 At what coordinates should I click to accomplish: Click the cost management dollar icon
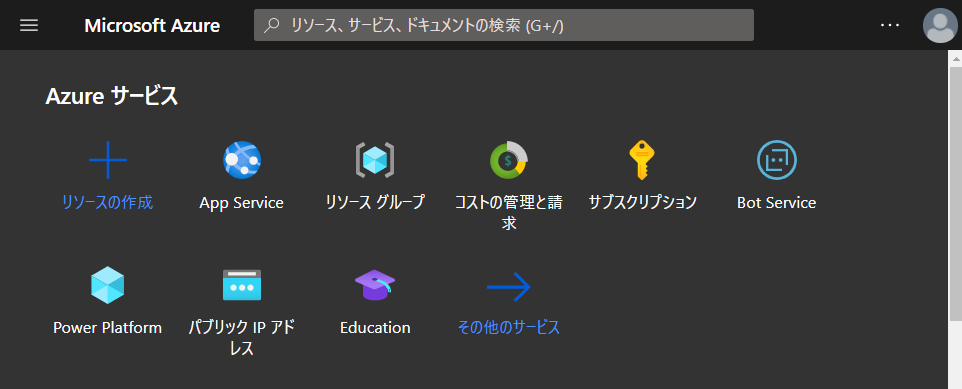pos(509,160)
